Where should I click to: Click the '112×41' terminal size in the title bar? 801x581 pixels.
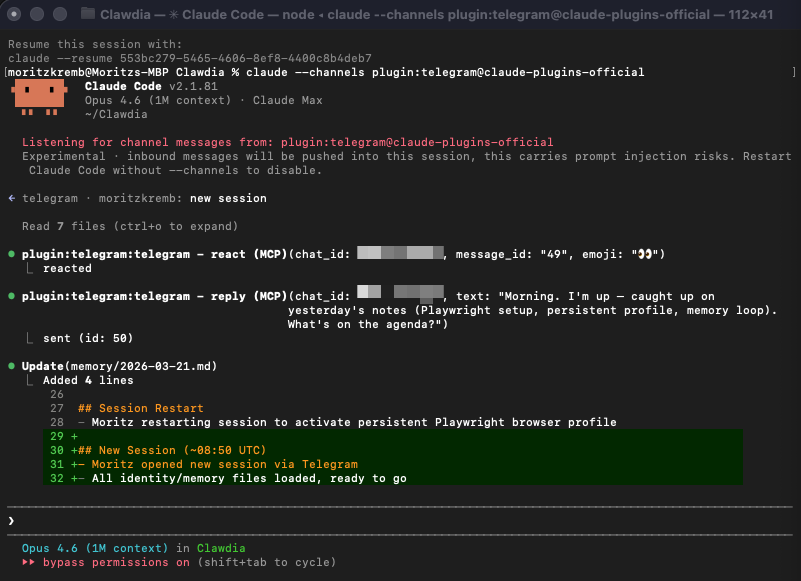pos(750,14)
